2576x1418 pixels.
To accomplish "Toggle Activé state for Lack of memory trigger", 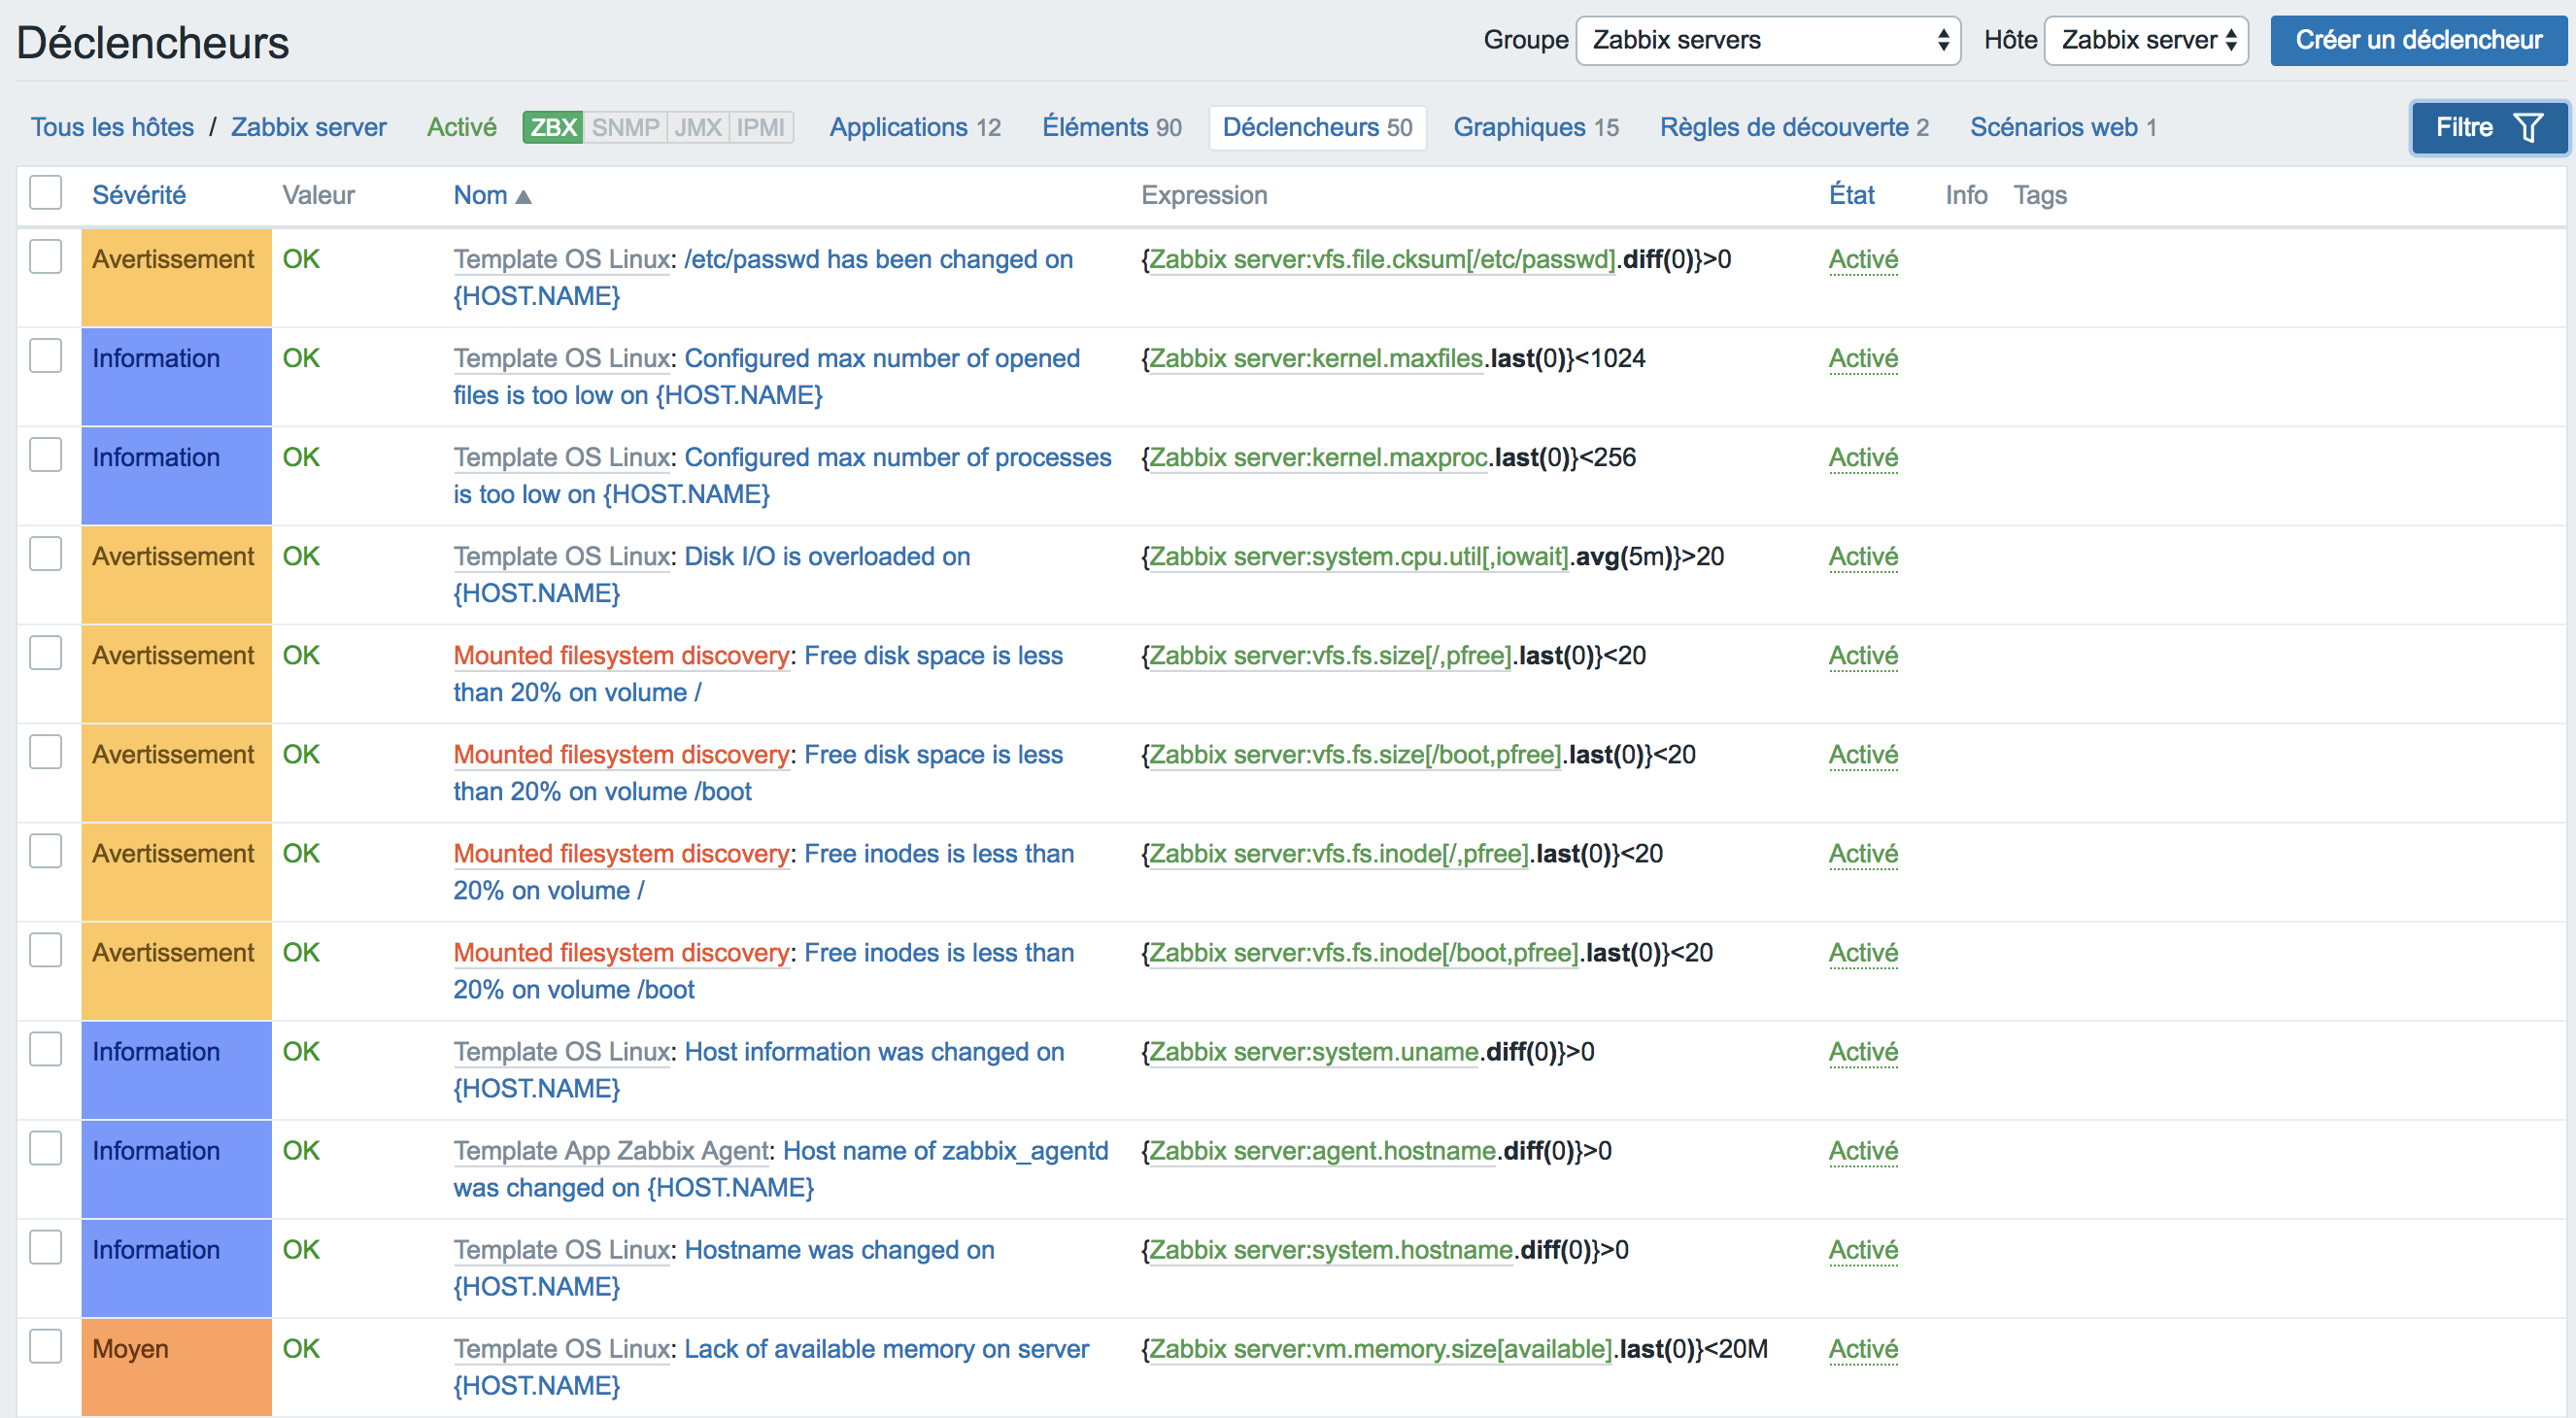I will click(1863, 1348).
